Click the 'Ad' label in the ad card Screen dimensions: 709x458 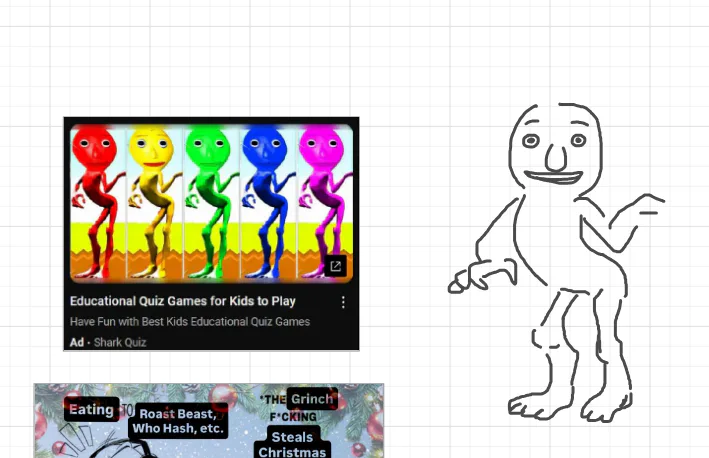(x=77, y=342)
